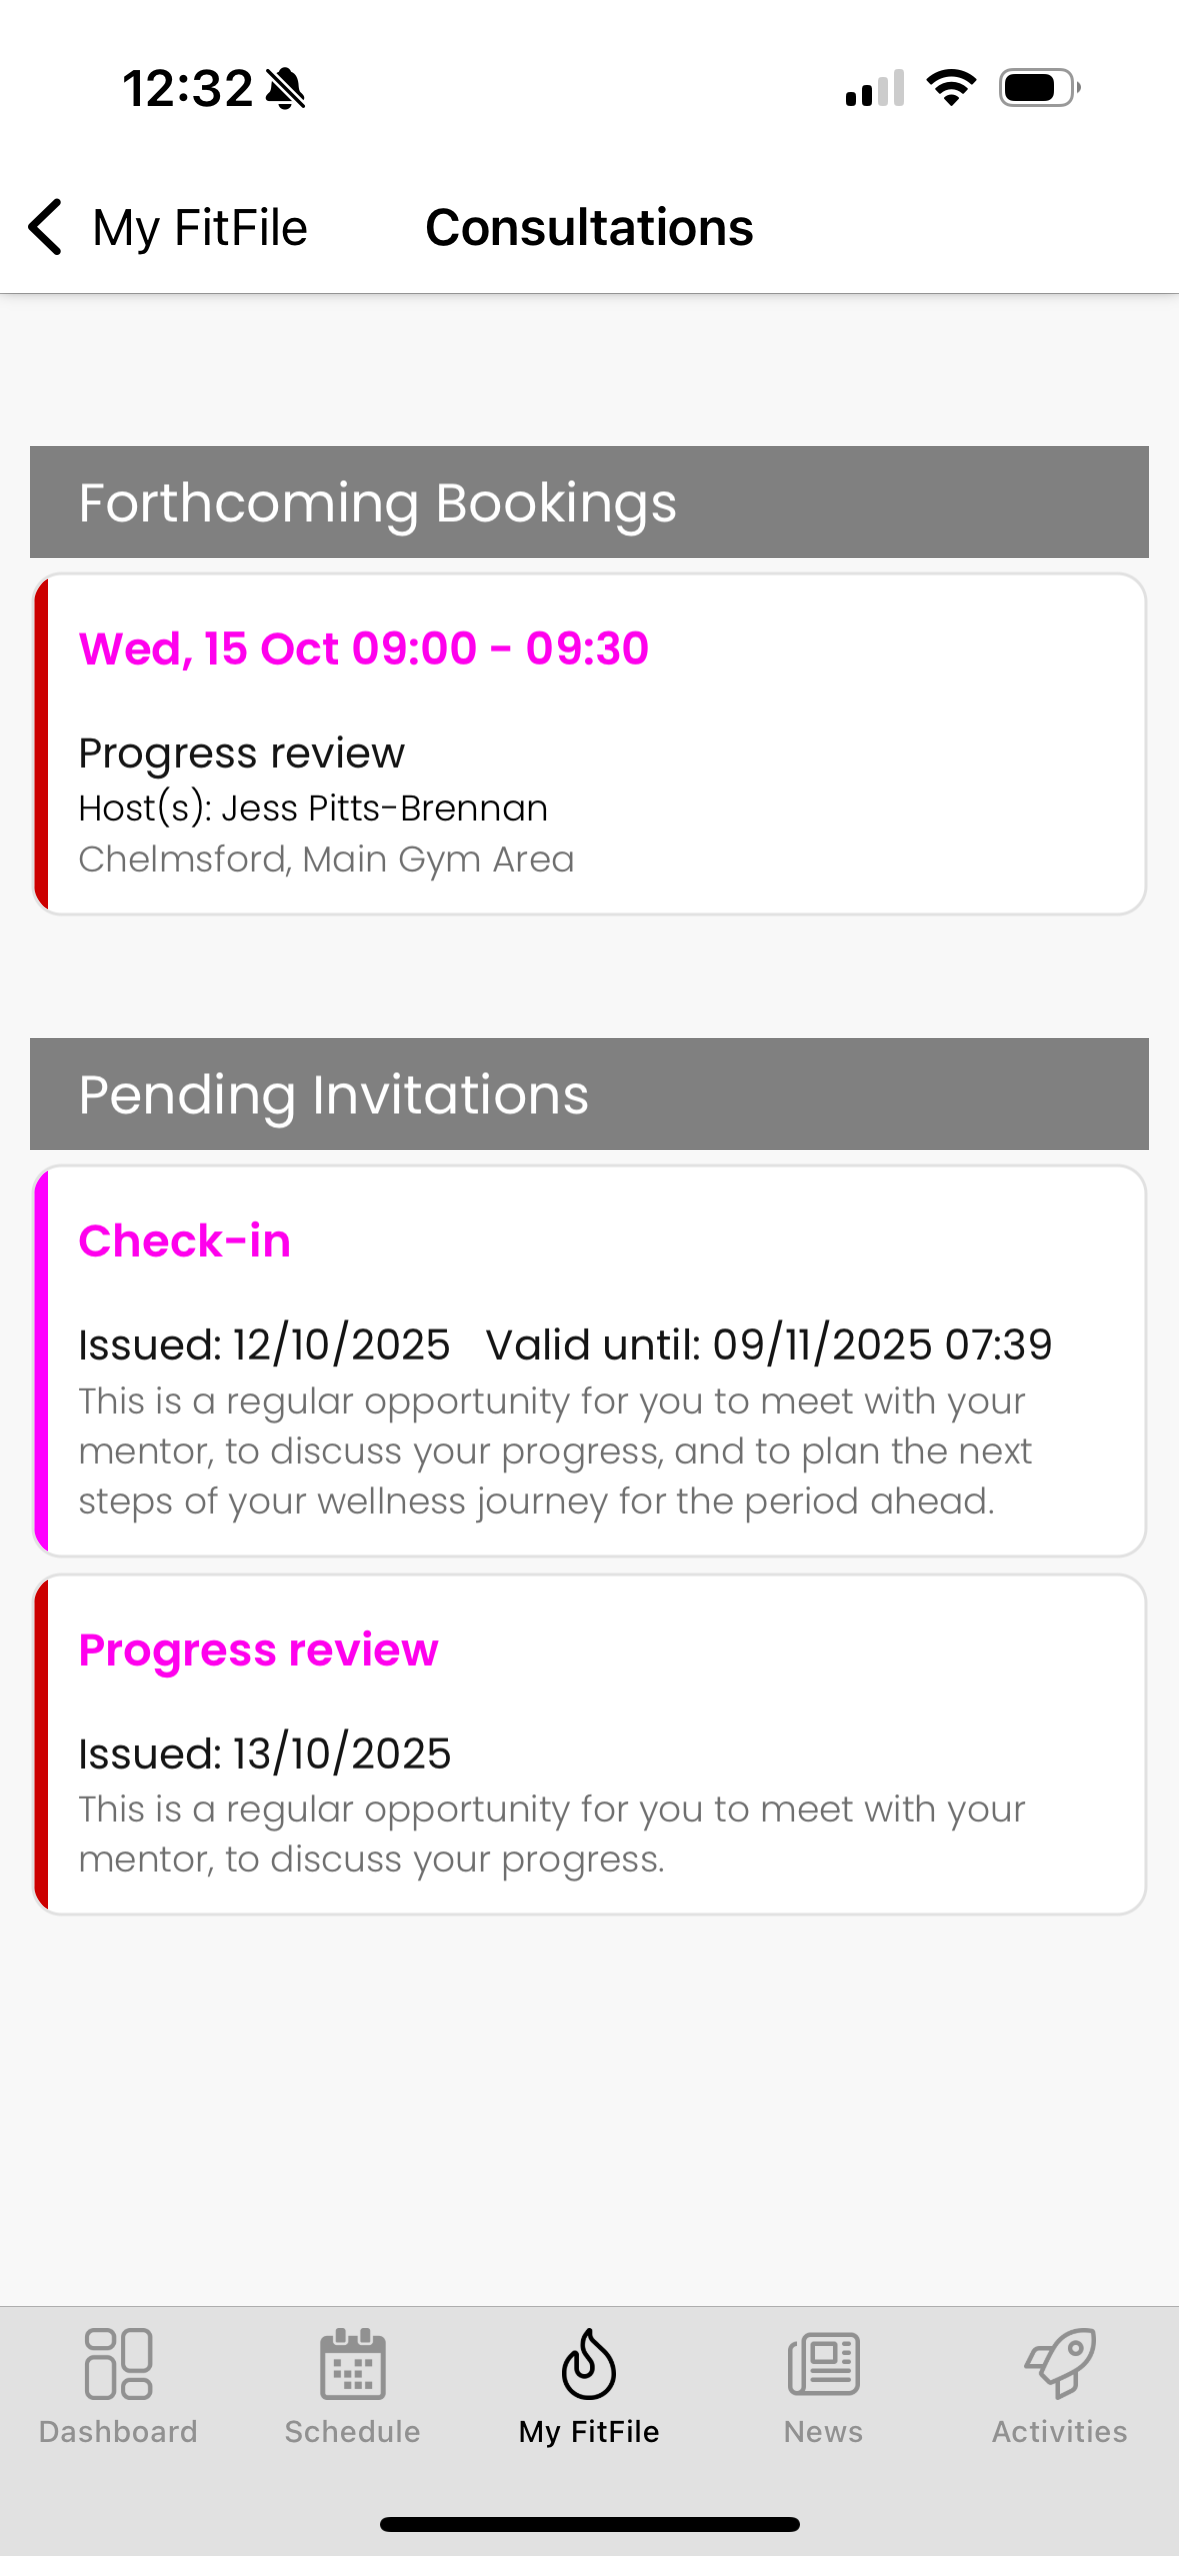Open the Progress review pending invitation

[x=589, y=1744]
